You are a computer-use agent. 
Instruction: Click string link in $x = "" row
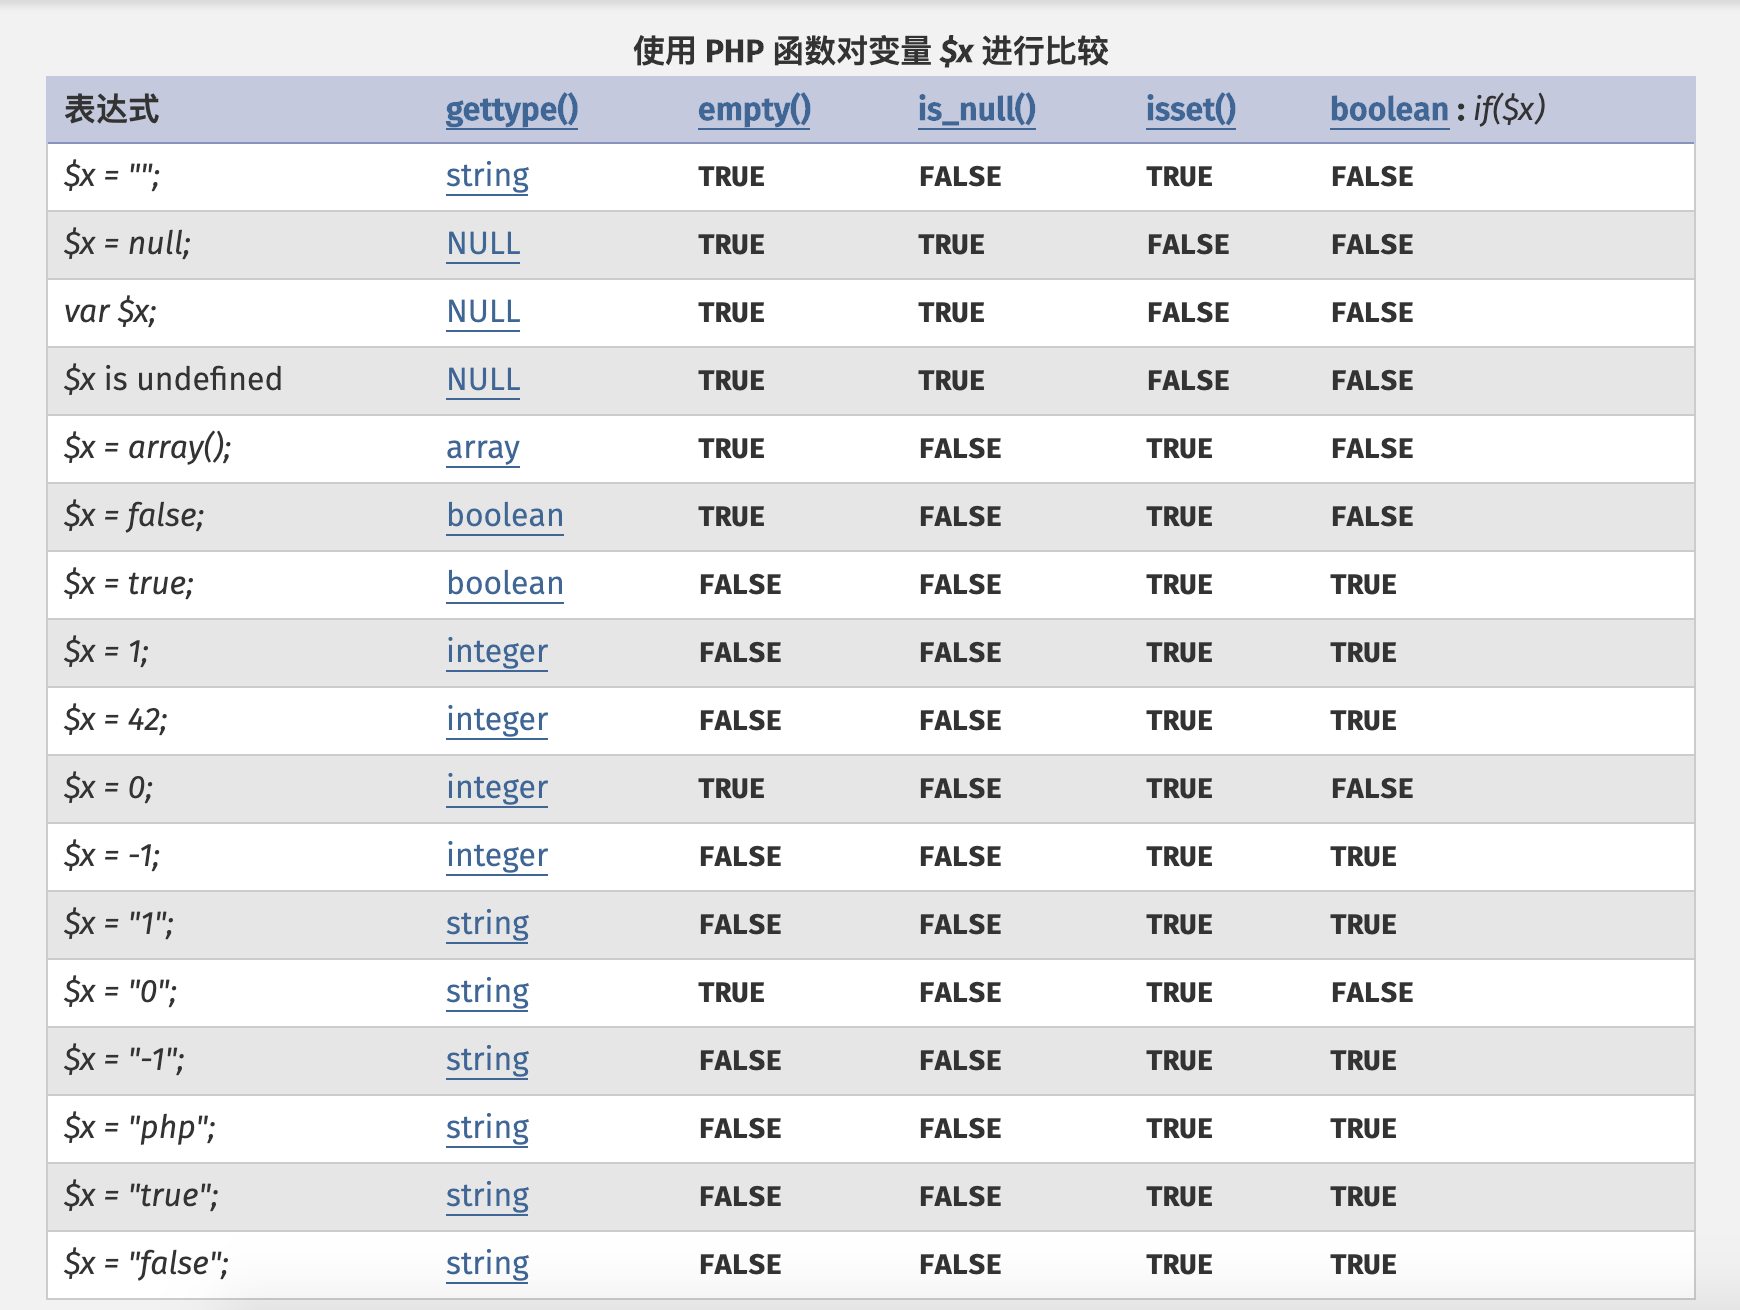tap(487, 176)
